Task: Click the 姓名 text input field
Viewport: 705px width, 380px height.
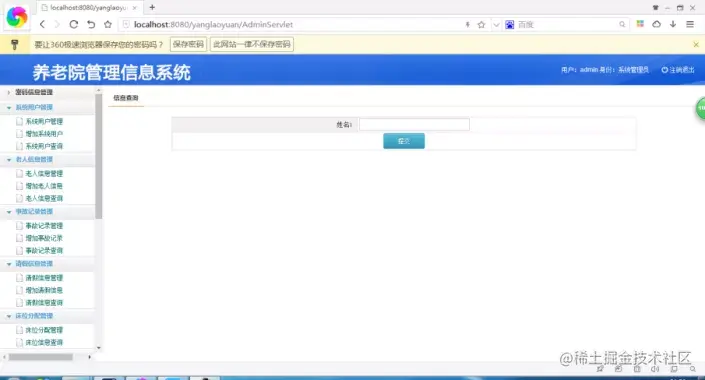Action: [415, 124]
